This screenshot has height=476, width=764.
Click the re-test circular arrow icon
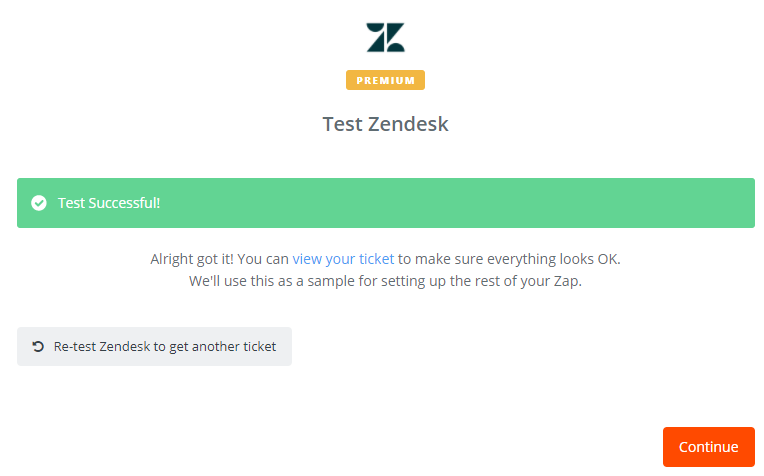[38, 347]
